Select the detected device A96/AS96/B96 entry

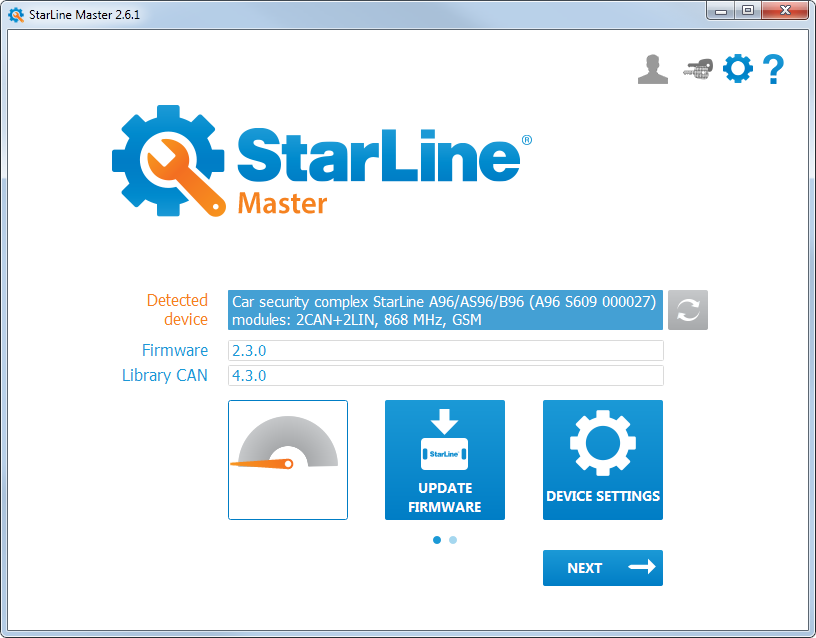tap(445, 310)
